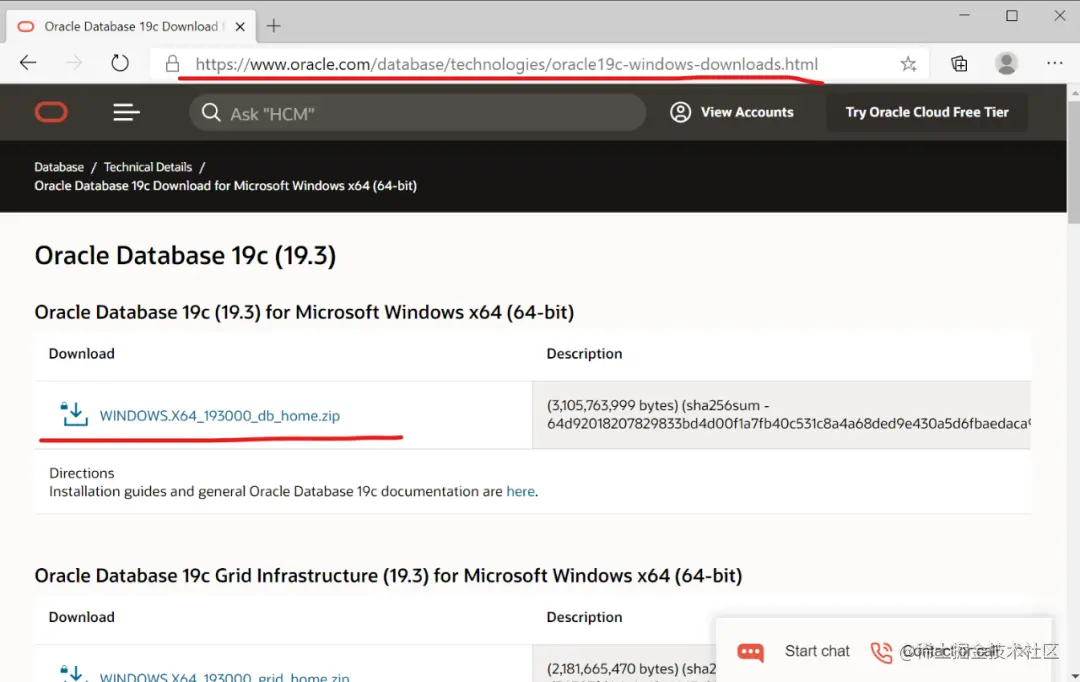Click the browser address bar URL
The height and width of the screenshot is (682, 1080).
tap(506, 64)
